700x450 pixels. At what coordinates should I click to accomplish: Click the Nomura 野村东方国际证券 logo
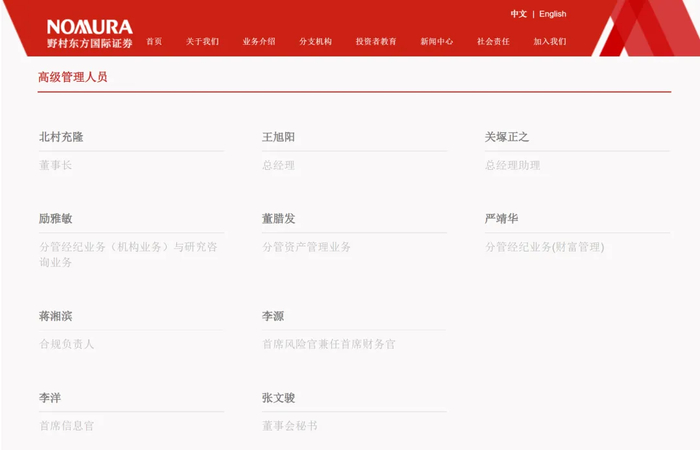click(x=90, y=33)
